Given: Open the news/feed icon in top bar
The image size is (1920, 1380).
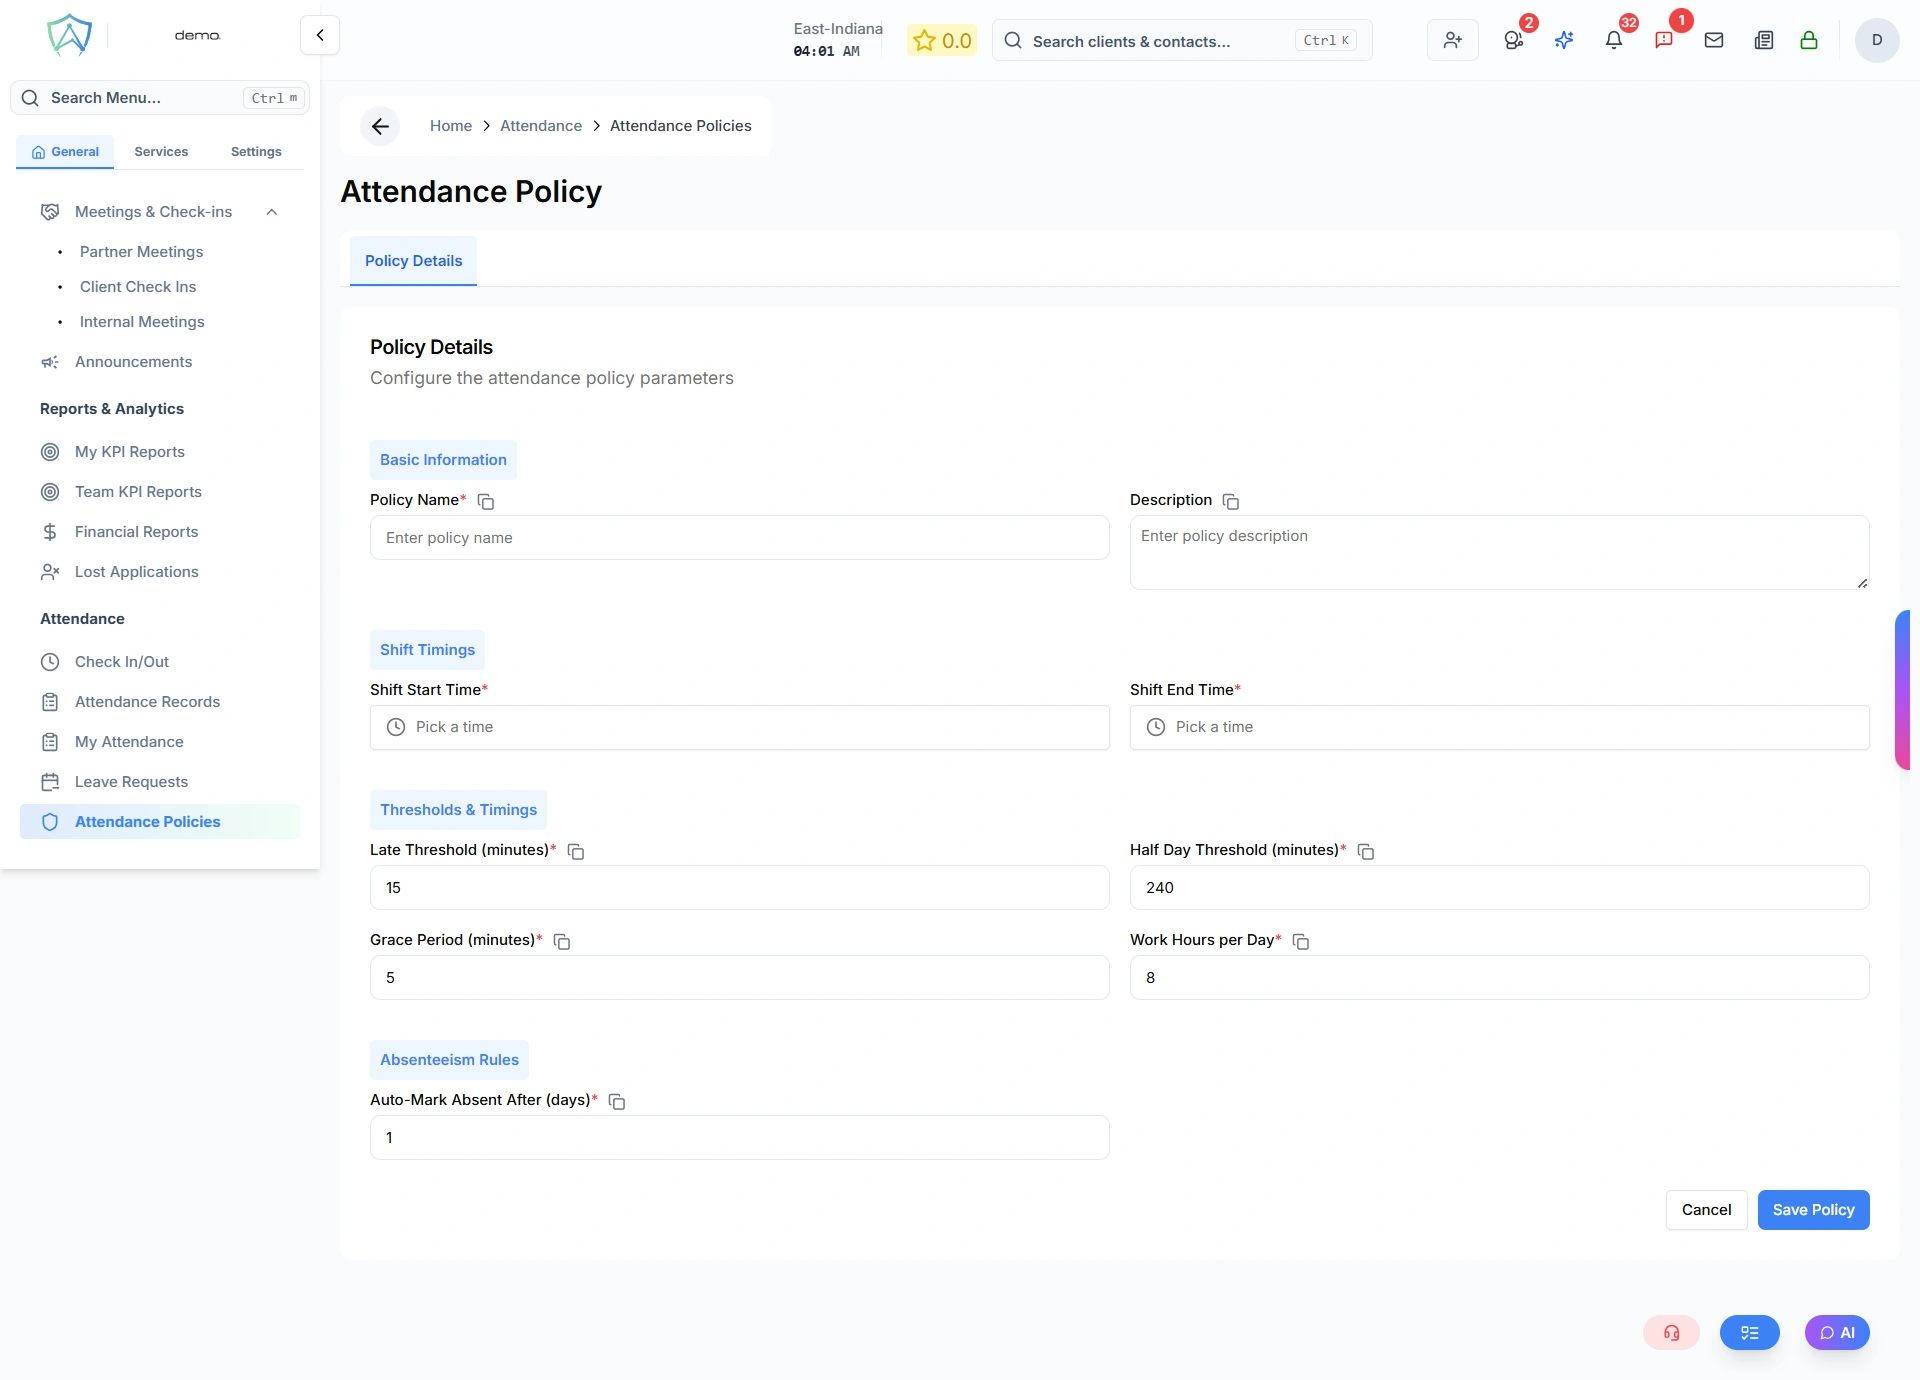Looking at the screenshot, I should click(x=1764, y=41).
